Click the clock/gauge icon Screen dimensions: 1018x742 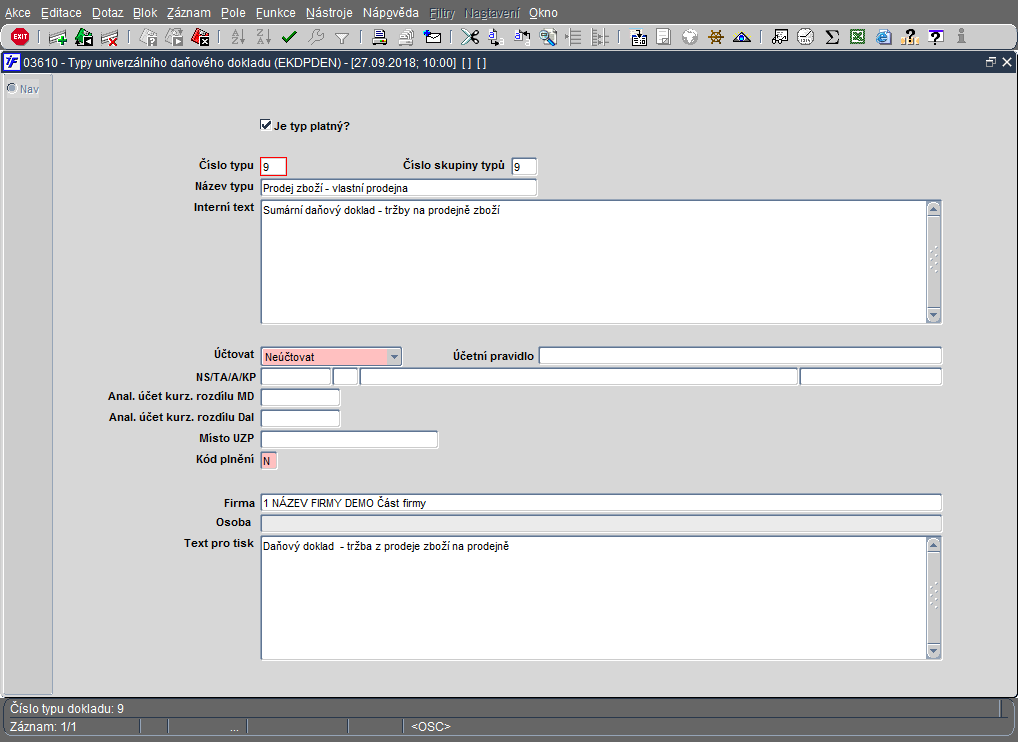[806, 38]
